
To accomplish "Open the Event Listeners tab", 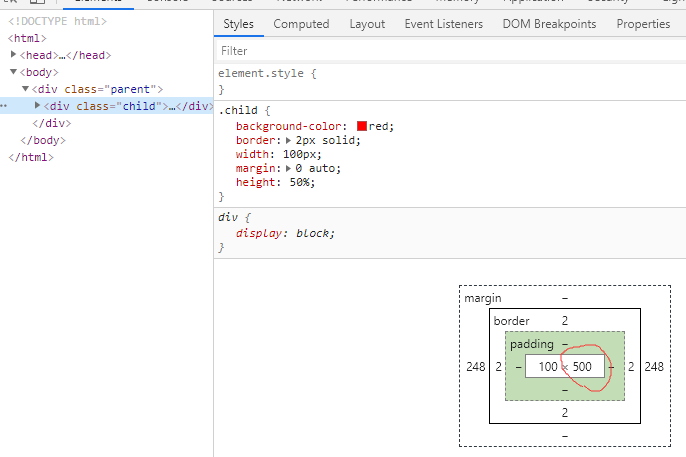I will 443,24.
